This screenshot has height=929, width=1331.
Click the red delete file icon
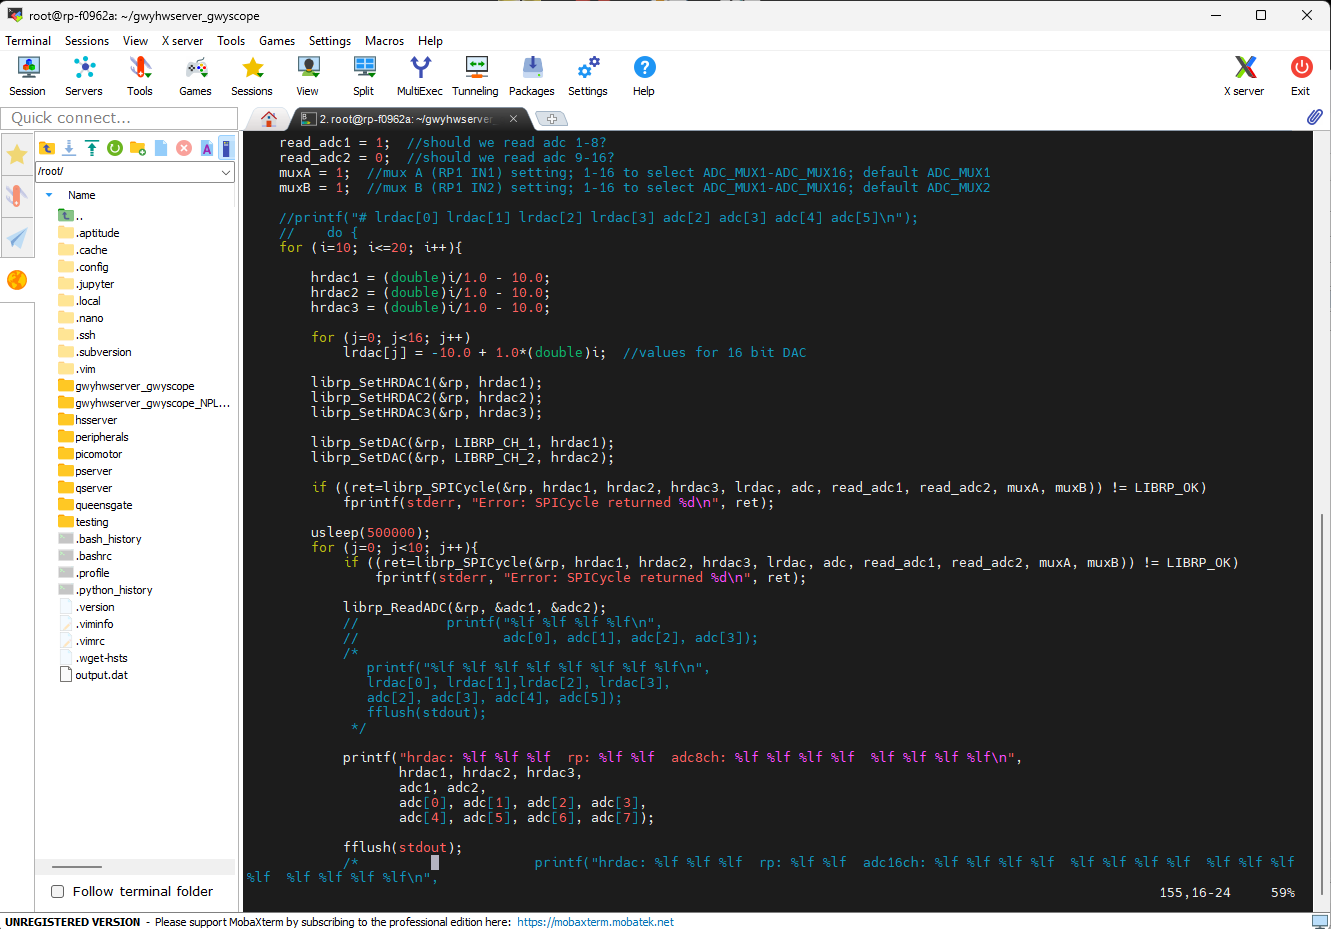click(184, 148)
